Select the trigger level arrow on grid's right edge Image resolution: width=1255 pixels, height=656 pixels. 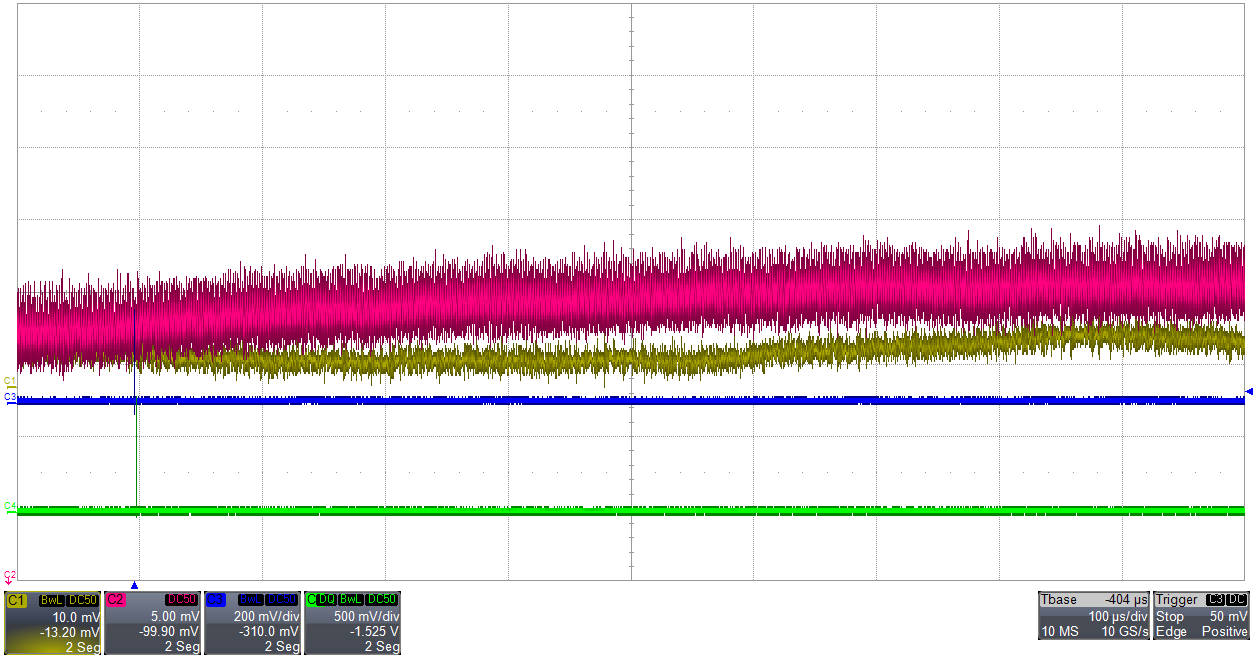(1249, 391)
